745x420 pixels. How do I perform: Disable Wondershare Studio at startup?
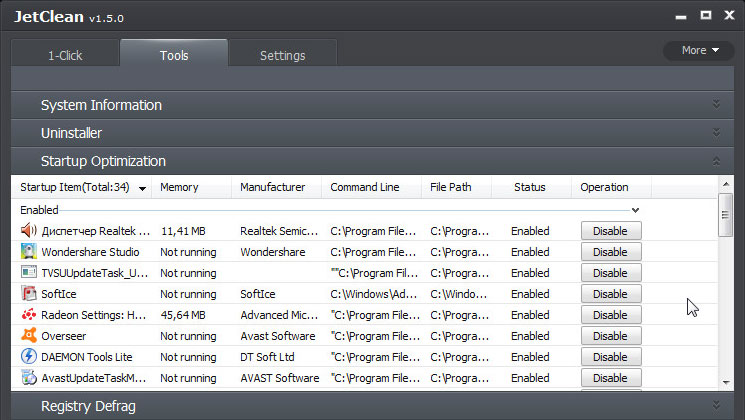coord(611,252)
